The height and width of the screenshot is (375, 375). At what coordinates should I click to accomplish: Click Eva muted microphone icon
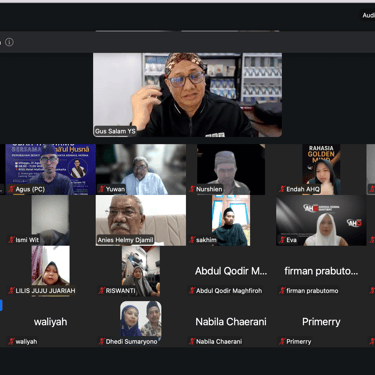(x=282, y=240)
